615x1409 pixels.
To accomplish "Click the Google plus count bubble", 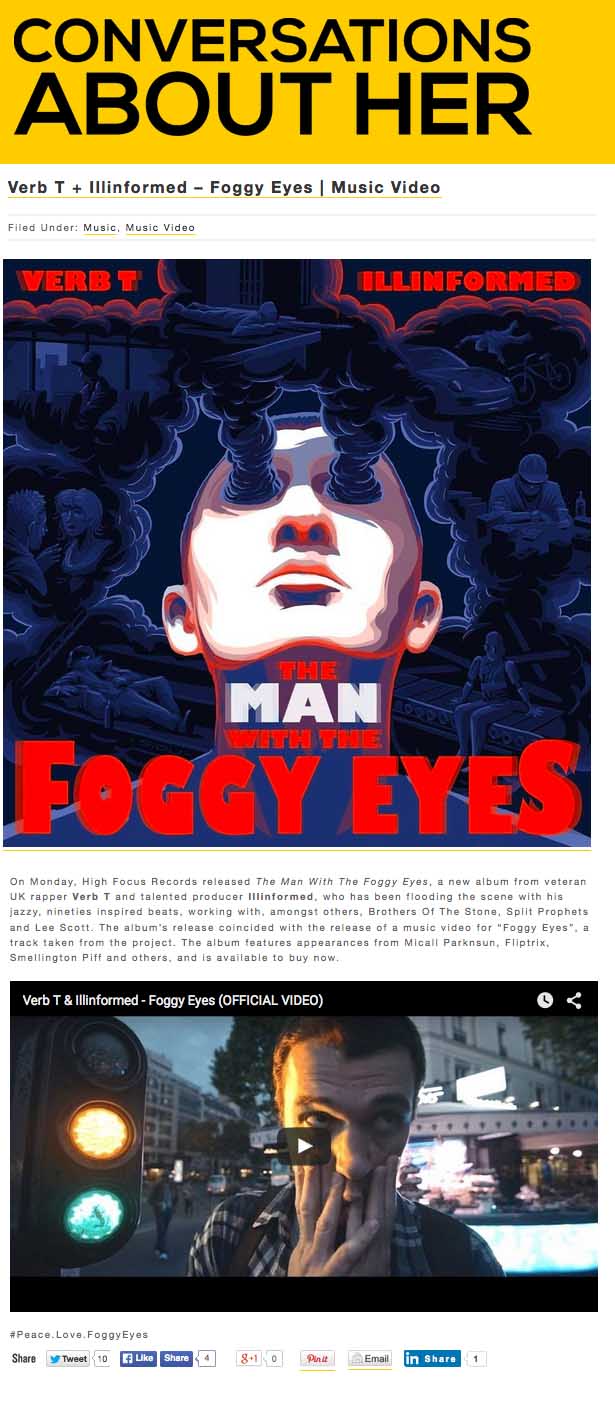I will coord(274,1359).
